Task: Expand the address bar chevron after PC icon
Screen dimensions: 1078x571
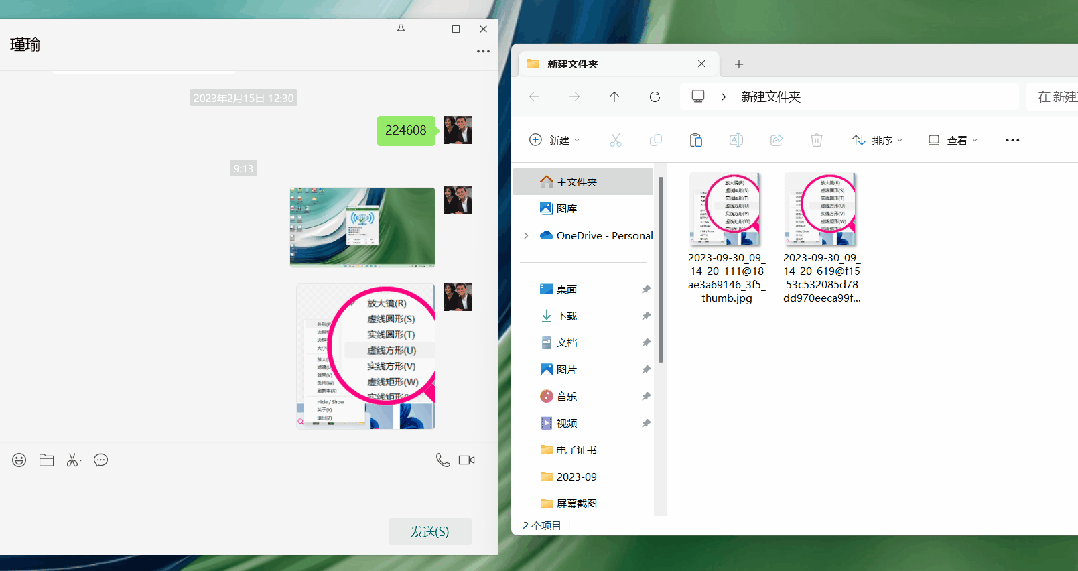Action: pos(723,97)
